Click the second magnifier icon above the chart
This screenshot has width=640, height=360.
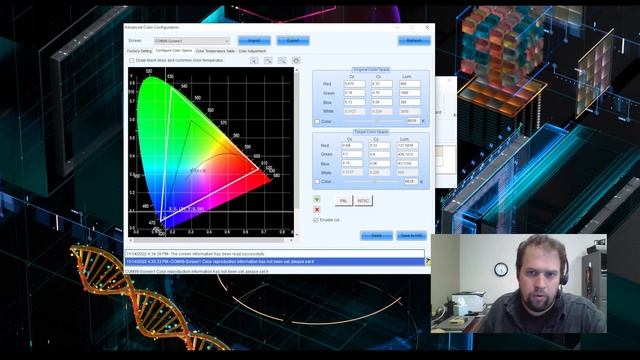coord(282,60)
